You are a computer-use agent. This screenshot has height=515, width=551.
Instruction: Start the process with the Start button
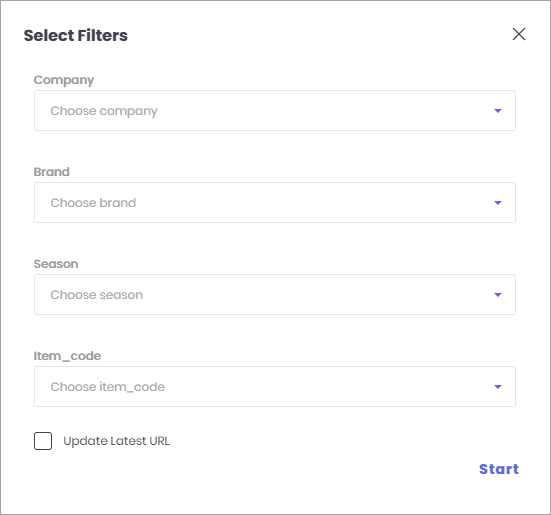click(499, 469)
